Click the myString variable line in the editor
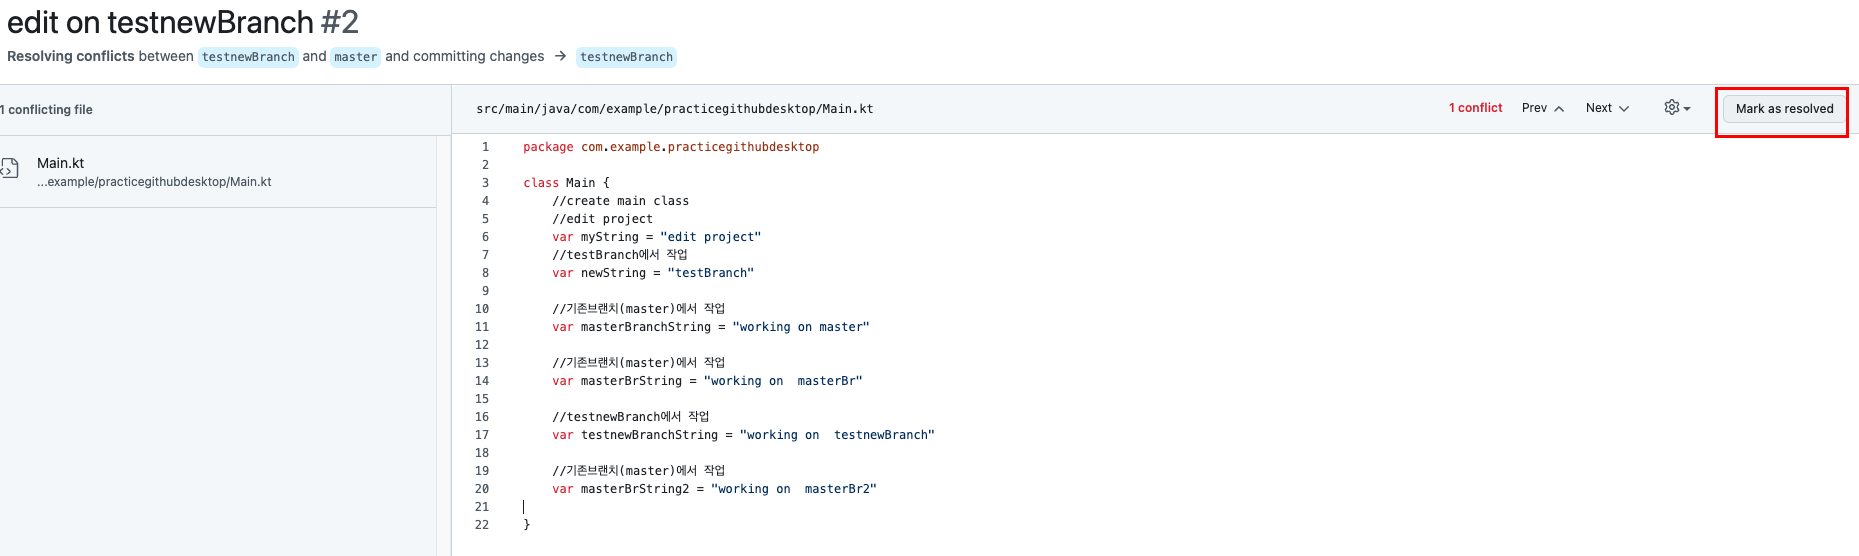The height and width of the screenshot is (556, 1859). tap(656, 237)
